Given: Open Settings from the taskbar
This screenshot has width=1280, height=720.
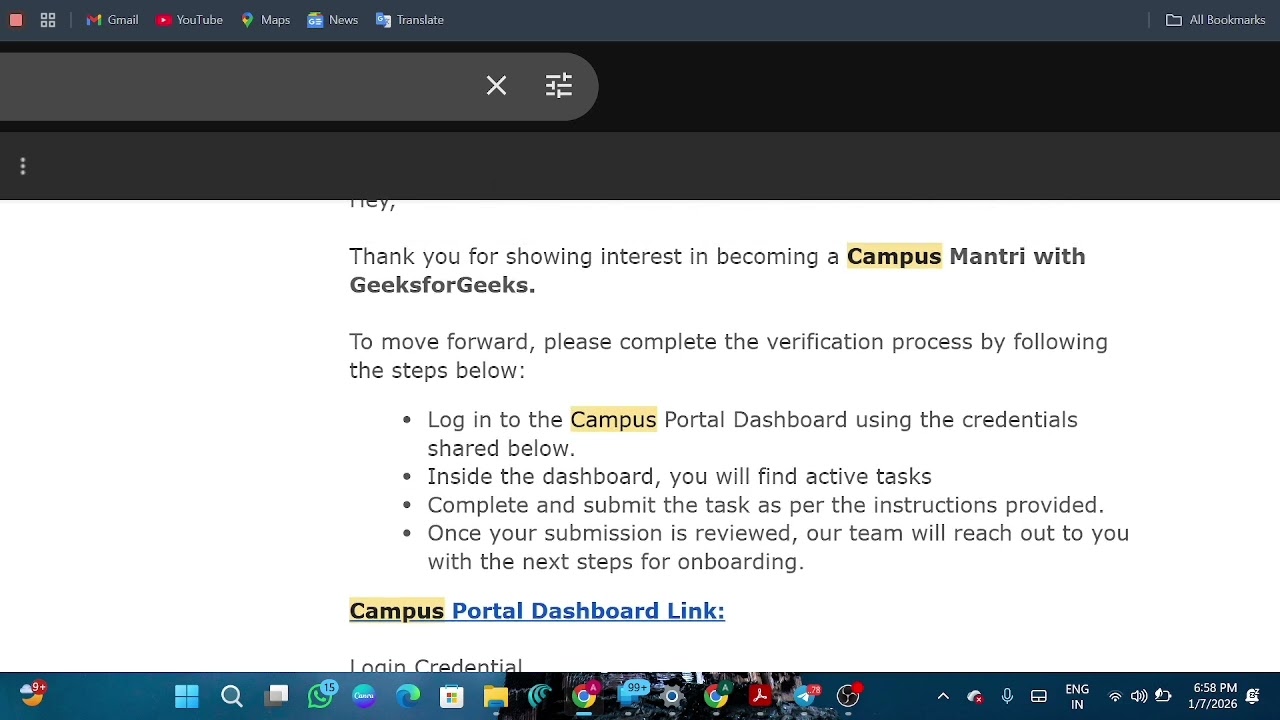Looking at the screenshot, I should (672, 696).
